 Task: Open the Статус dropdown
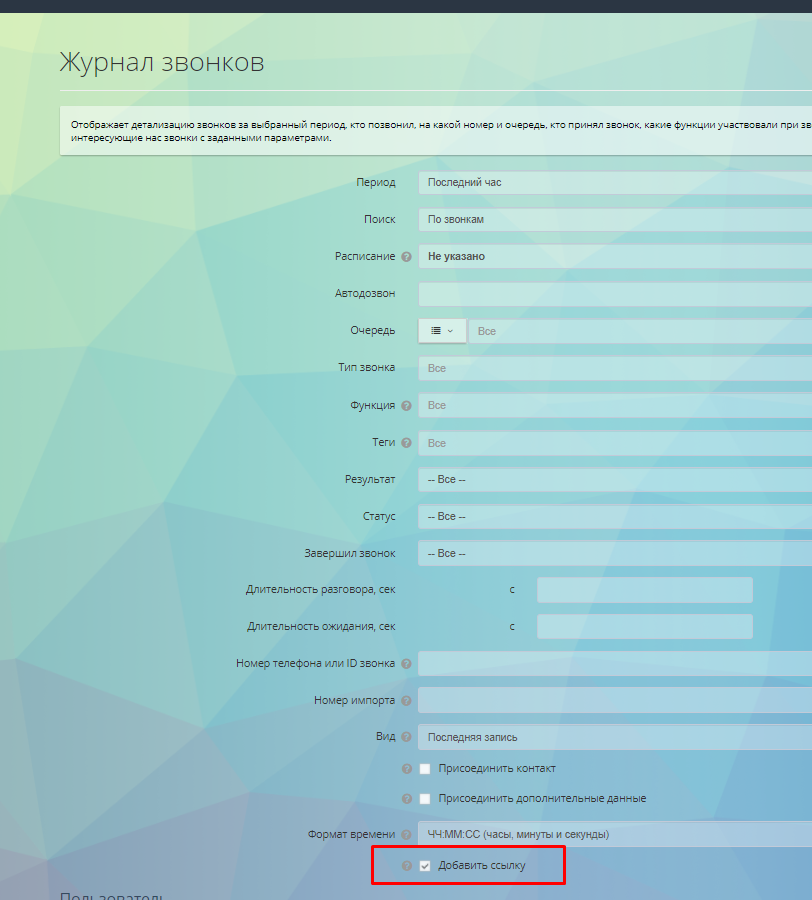click(614, 517)
